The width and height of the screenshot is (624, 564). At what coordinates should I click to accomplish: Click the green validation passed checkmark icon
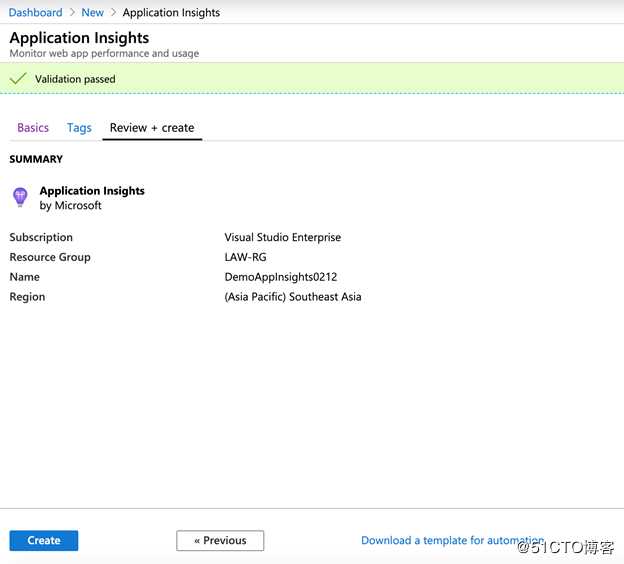[x=18, y=78]
